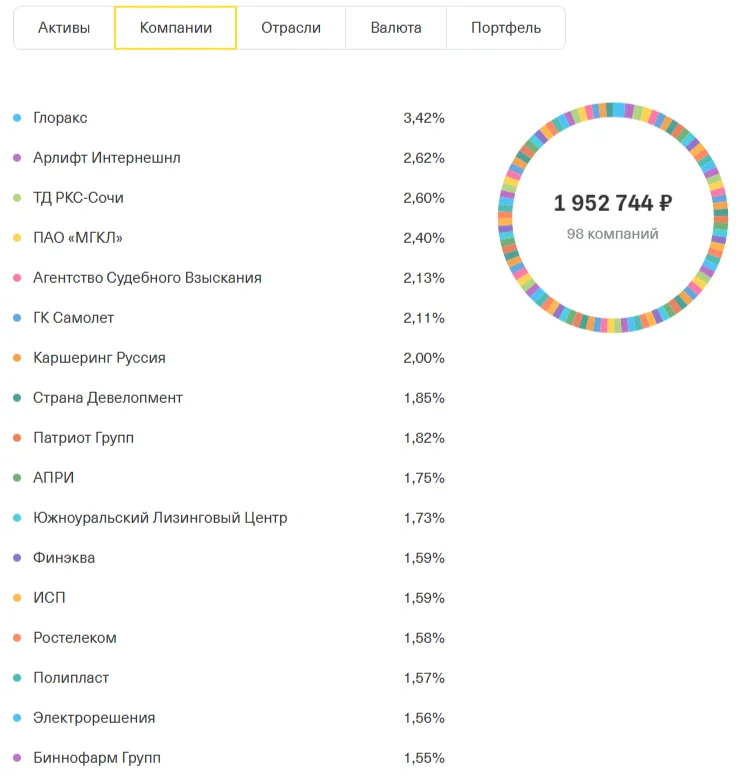This screenshot has width=741, height=781.
Task: Click the colored dot beside Патриот Групп
Action: [x=17, y=438]
